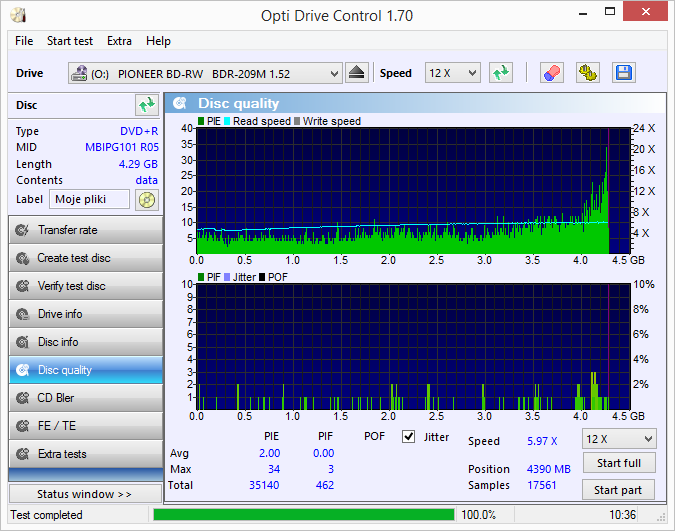Click the PIF Total value 462

pyautogui.click(x=325, y=485)
